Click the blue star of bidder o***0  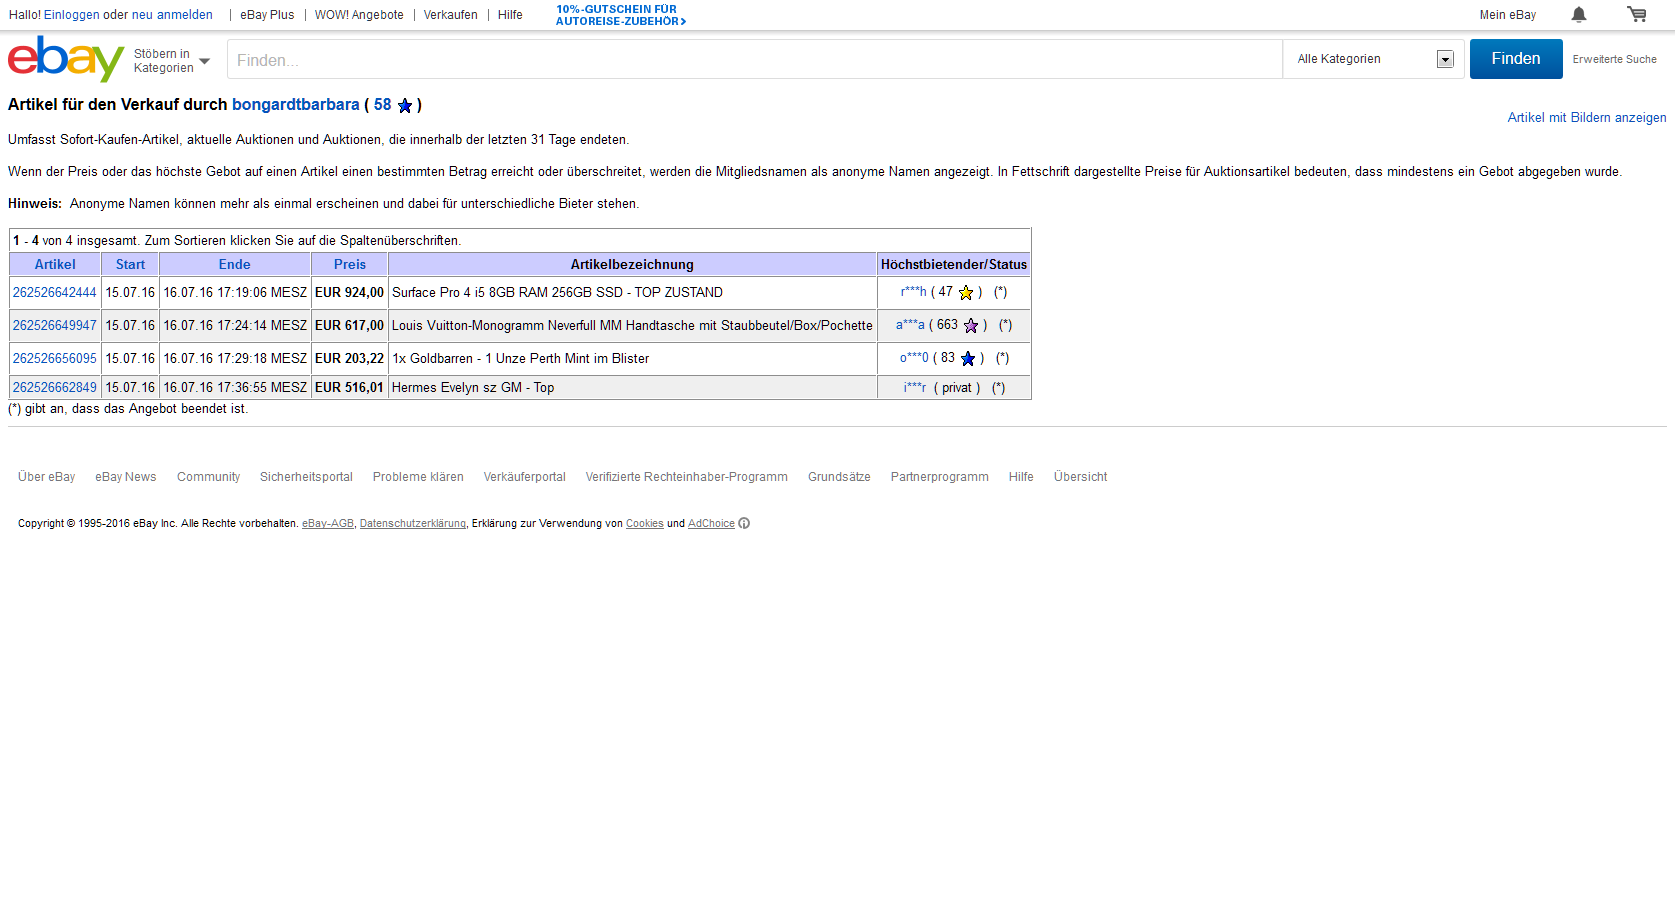tap(968, 359)
